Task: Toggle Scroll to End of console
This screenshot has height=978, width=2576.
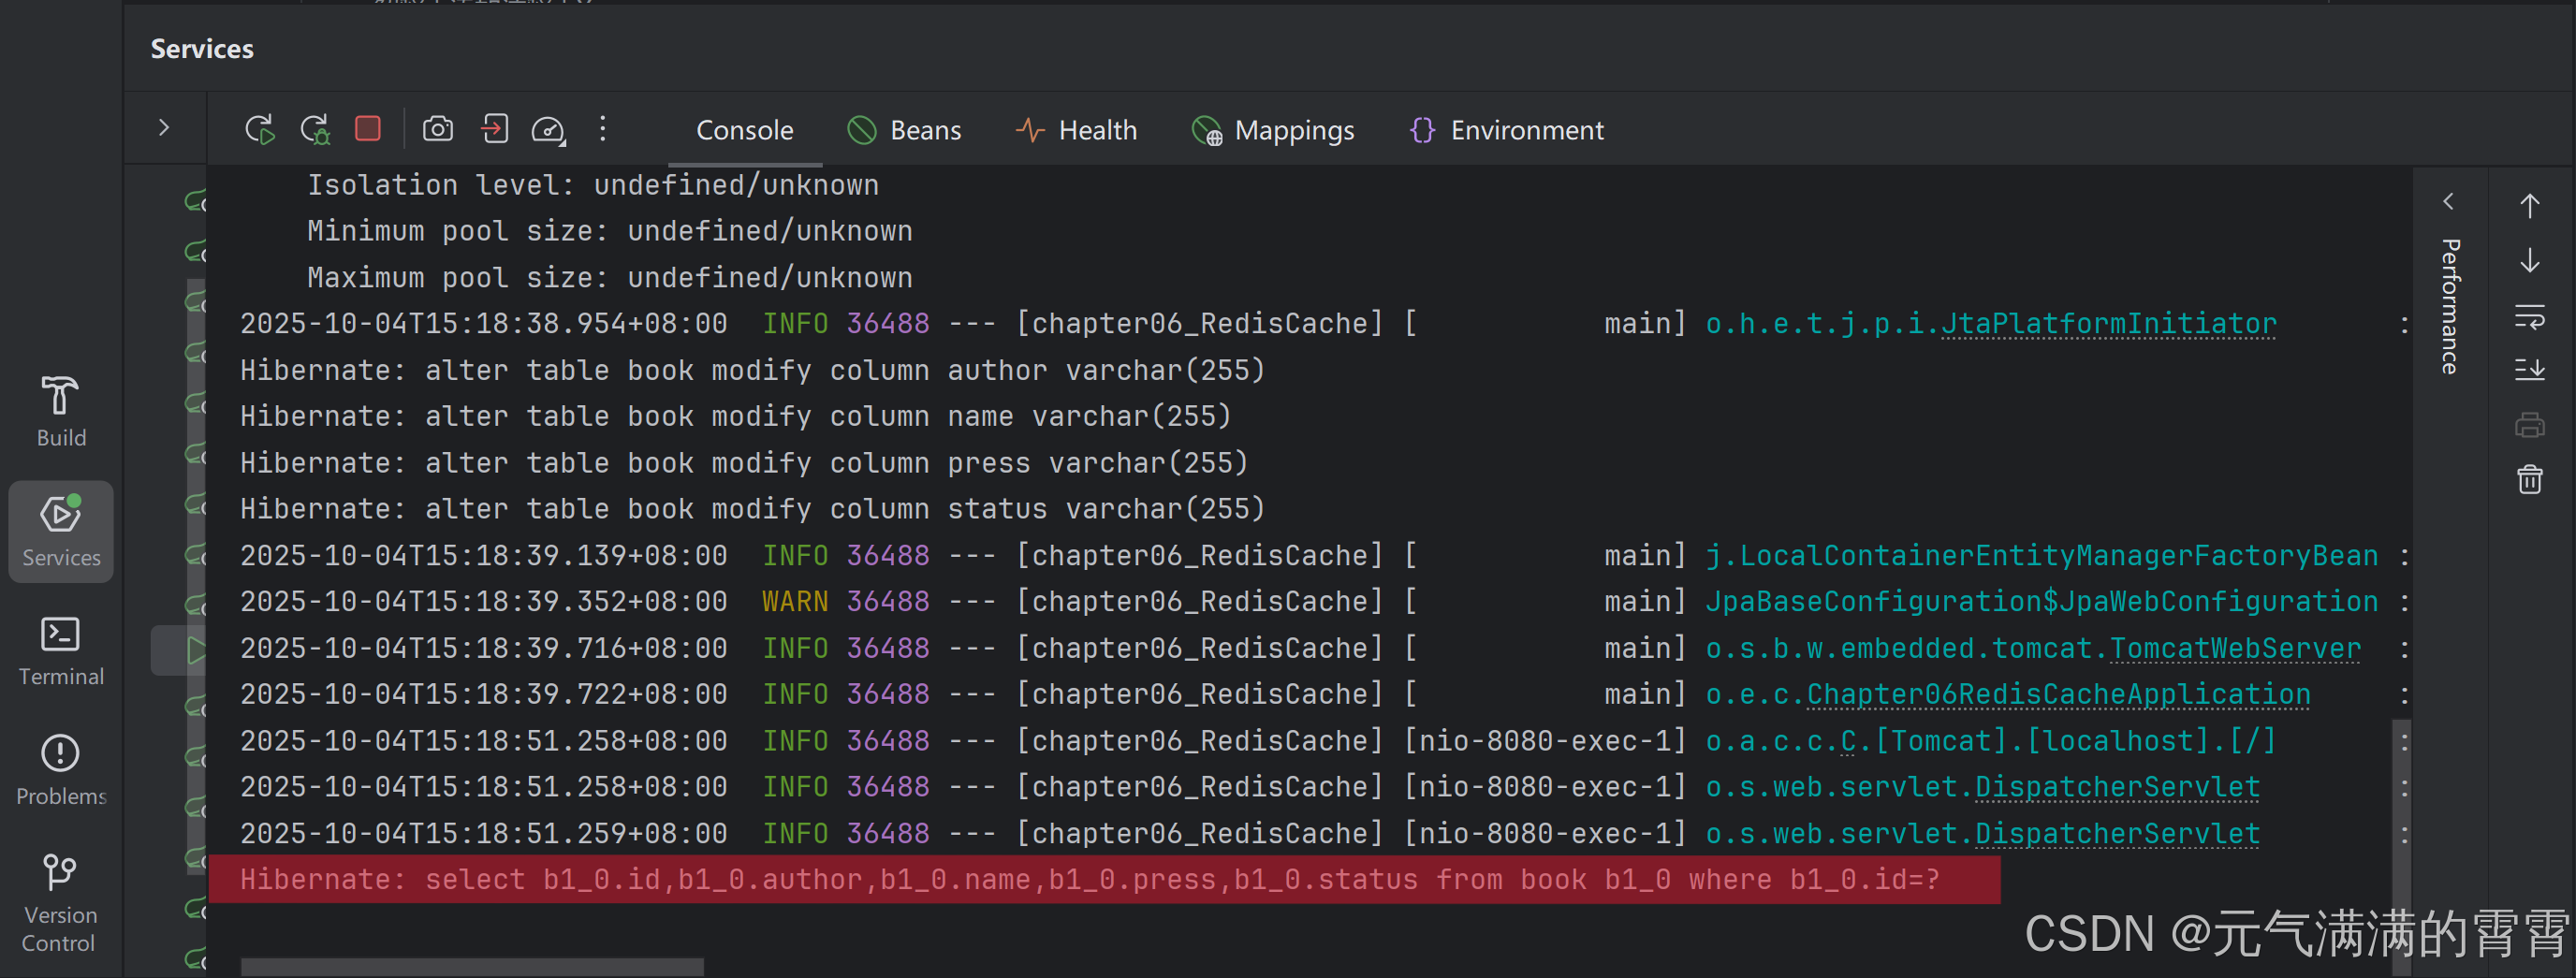Action: pos(2529,370)
